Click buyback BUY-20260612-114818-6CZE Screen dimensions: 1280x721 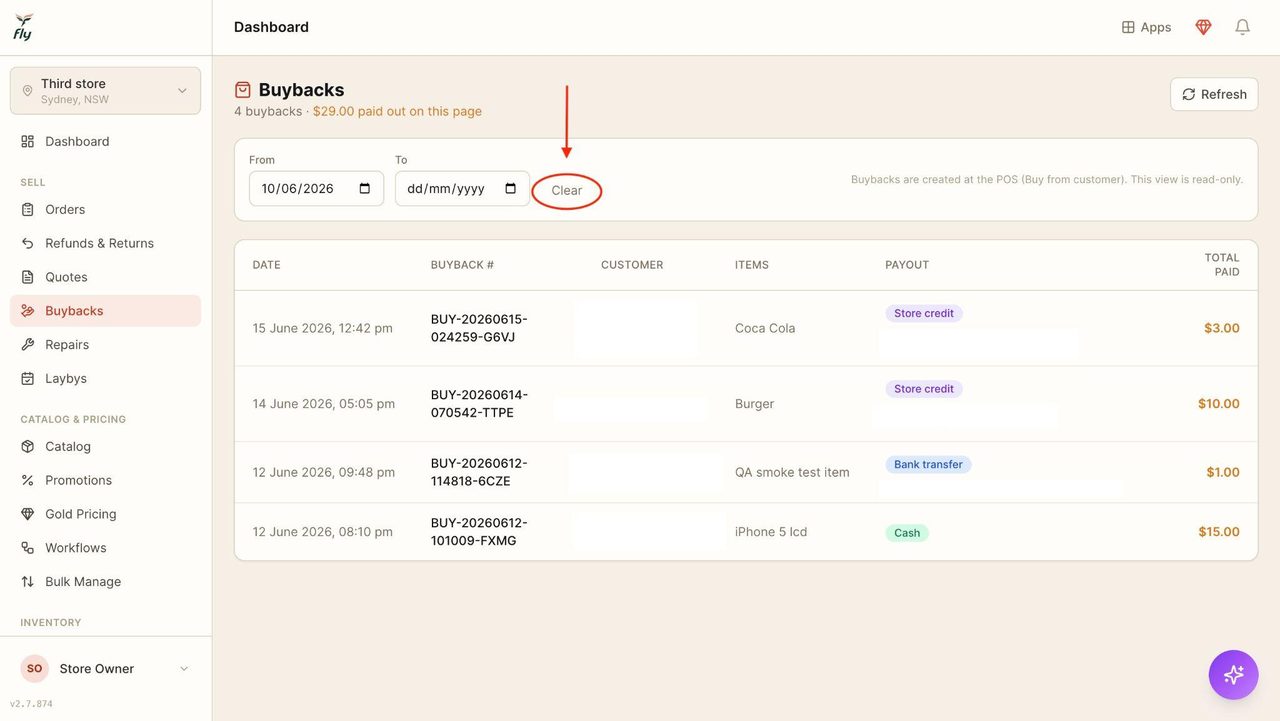click(x=479, y=472)
